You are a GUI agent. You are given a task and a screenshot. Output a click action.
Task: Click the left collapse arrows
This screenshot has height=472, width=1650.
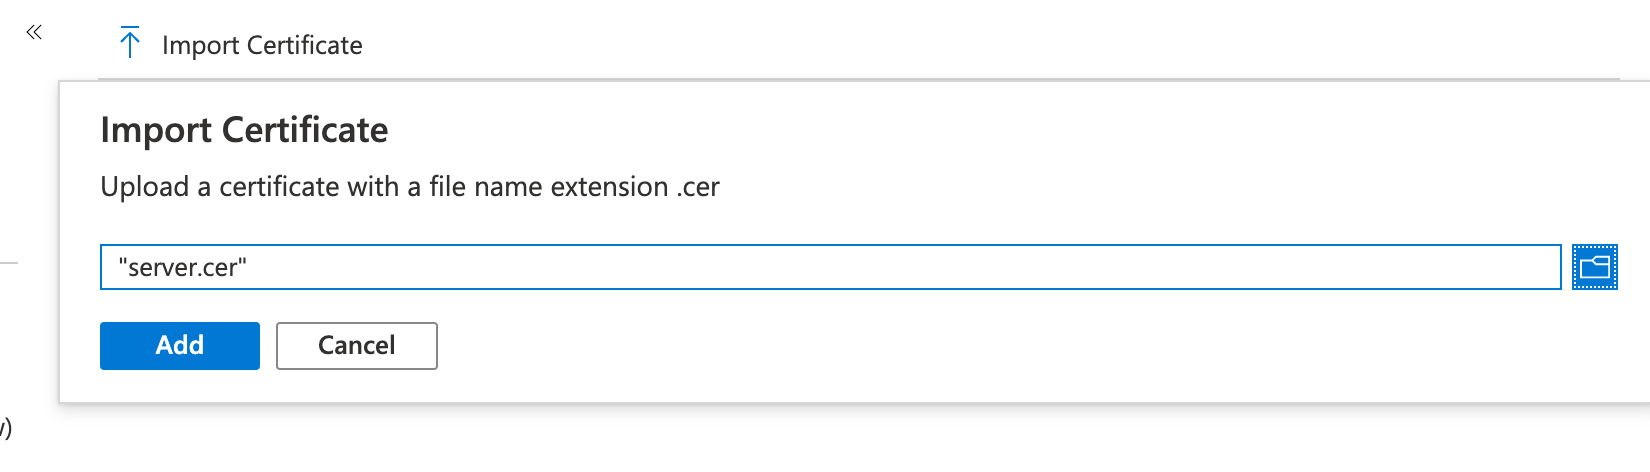coord(34,33)
